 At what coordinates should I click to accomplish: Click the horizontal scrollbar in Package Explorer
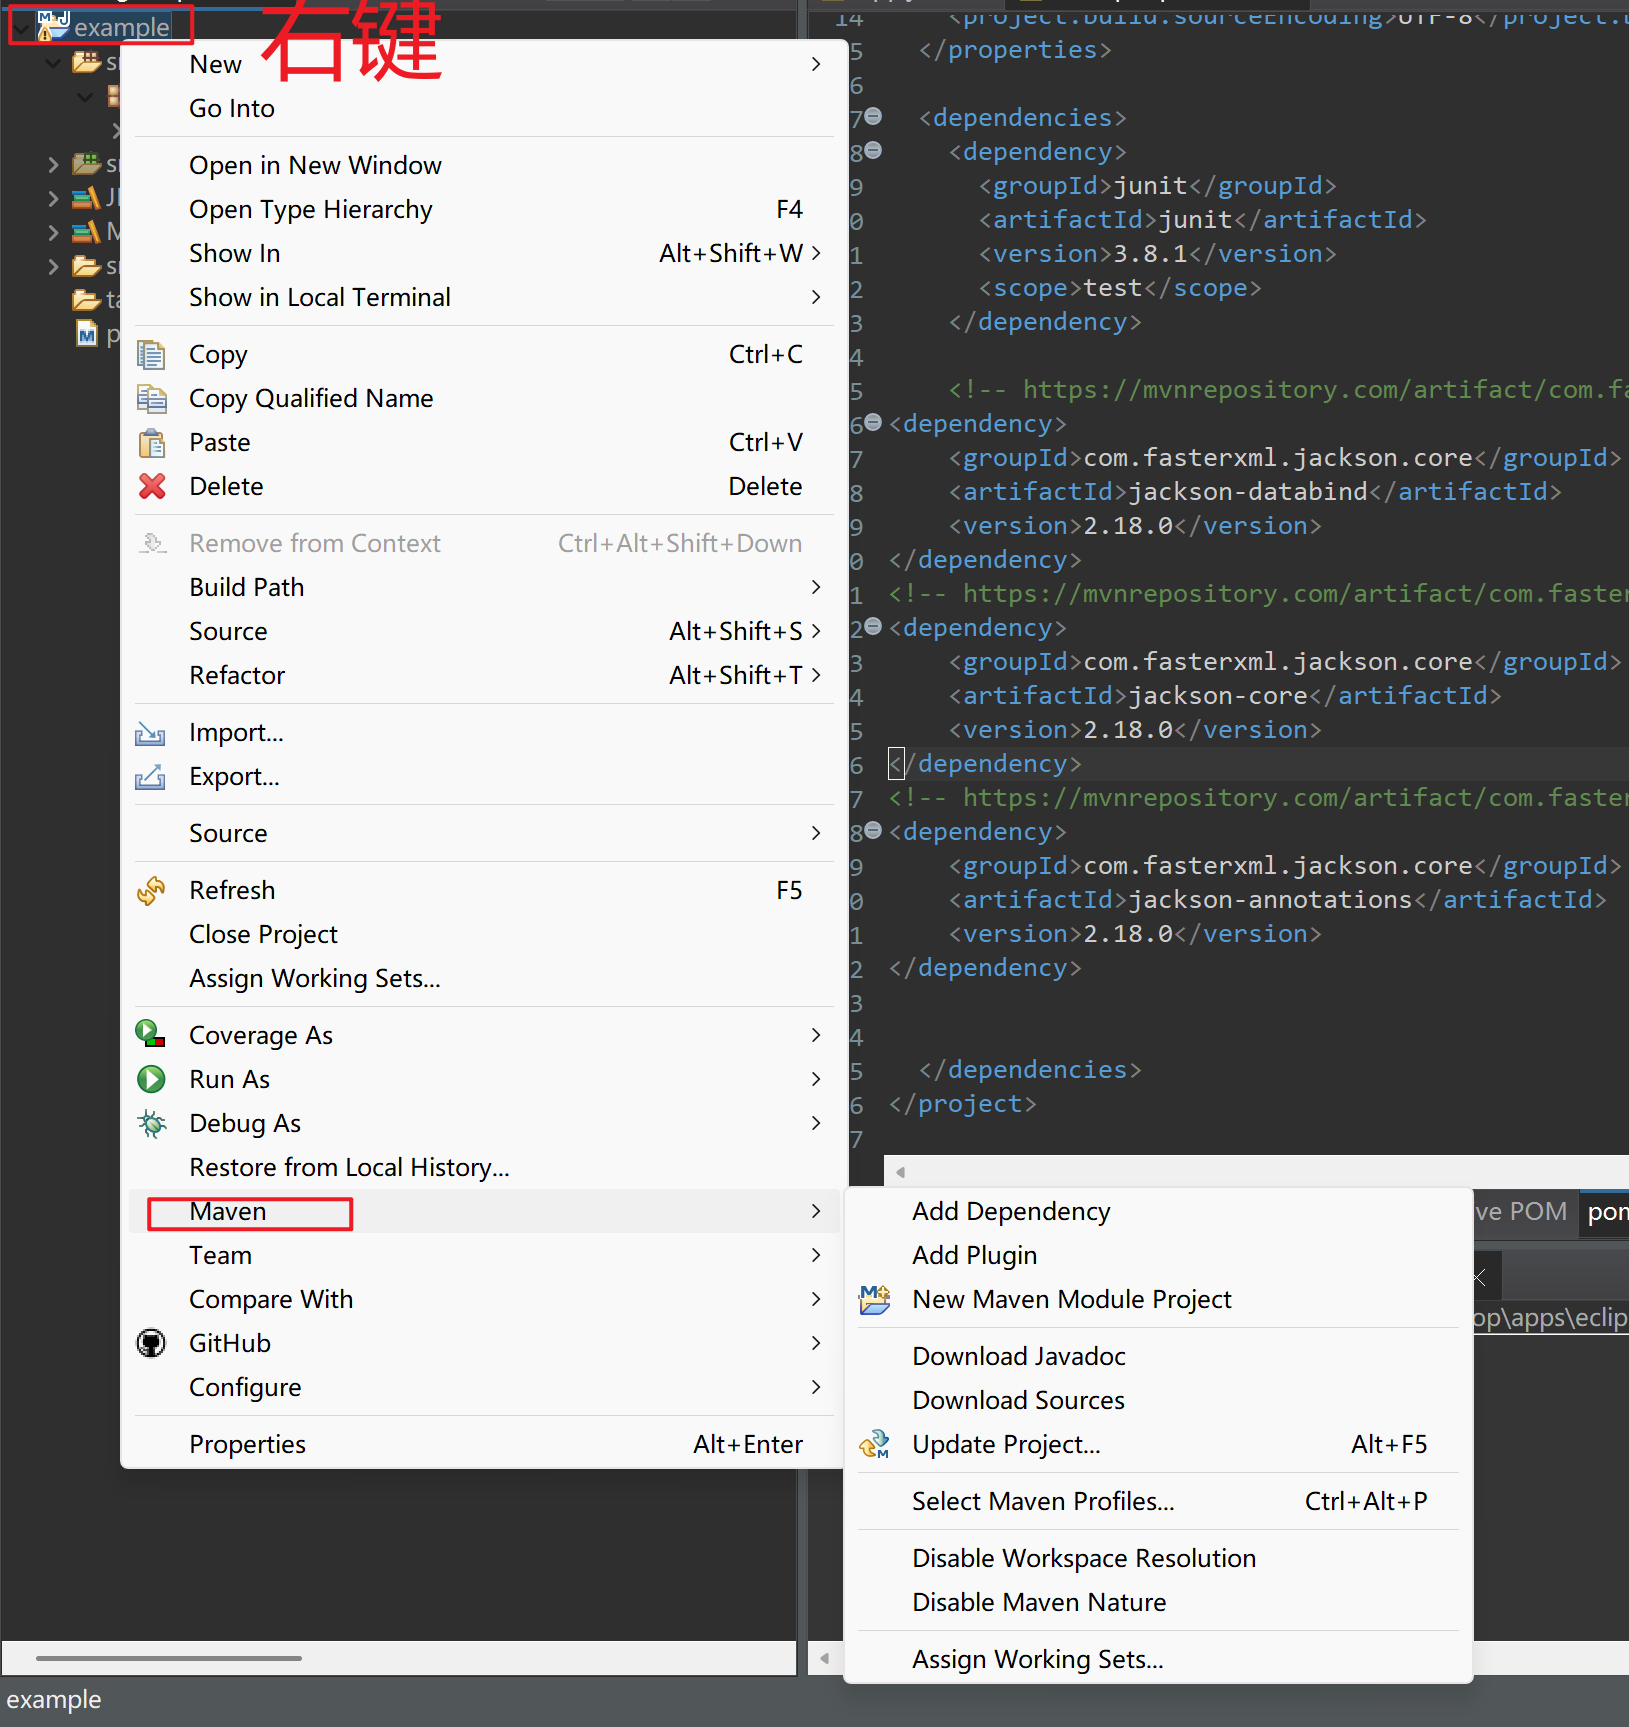168,1658
